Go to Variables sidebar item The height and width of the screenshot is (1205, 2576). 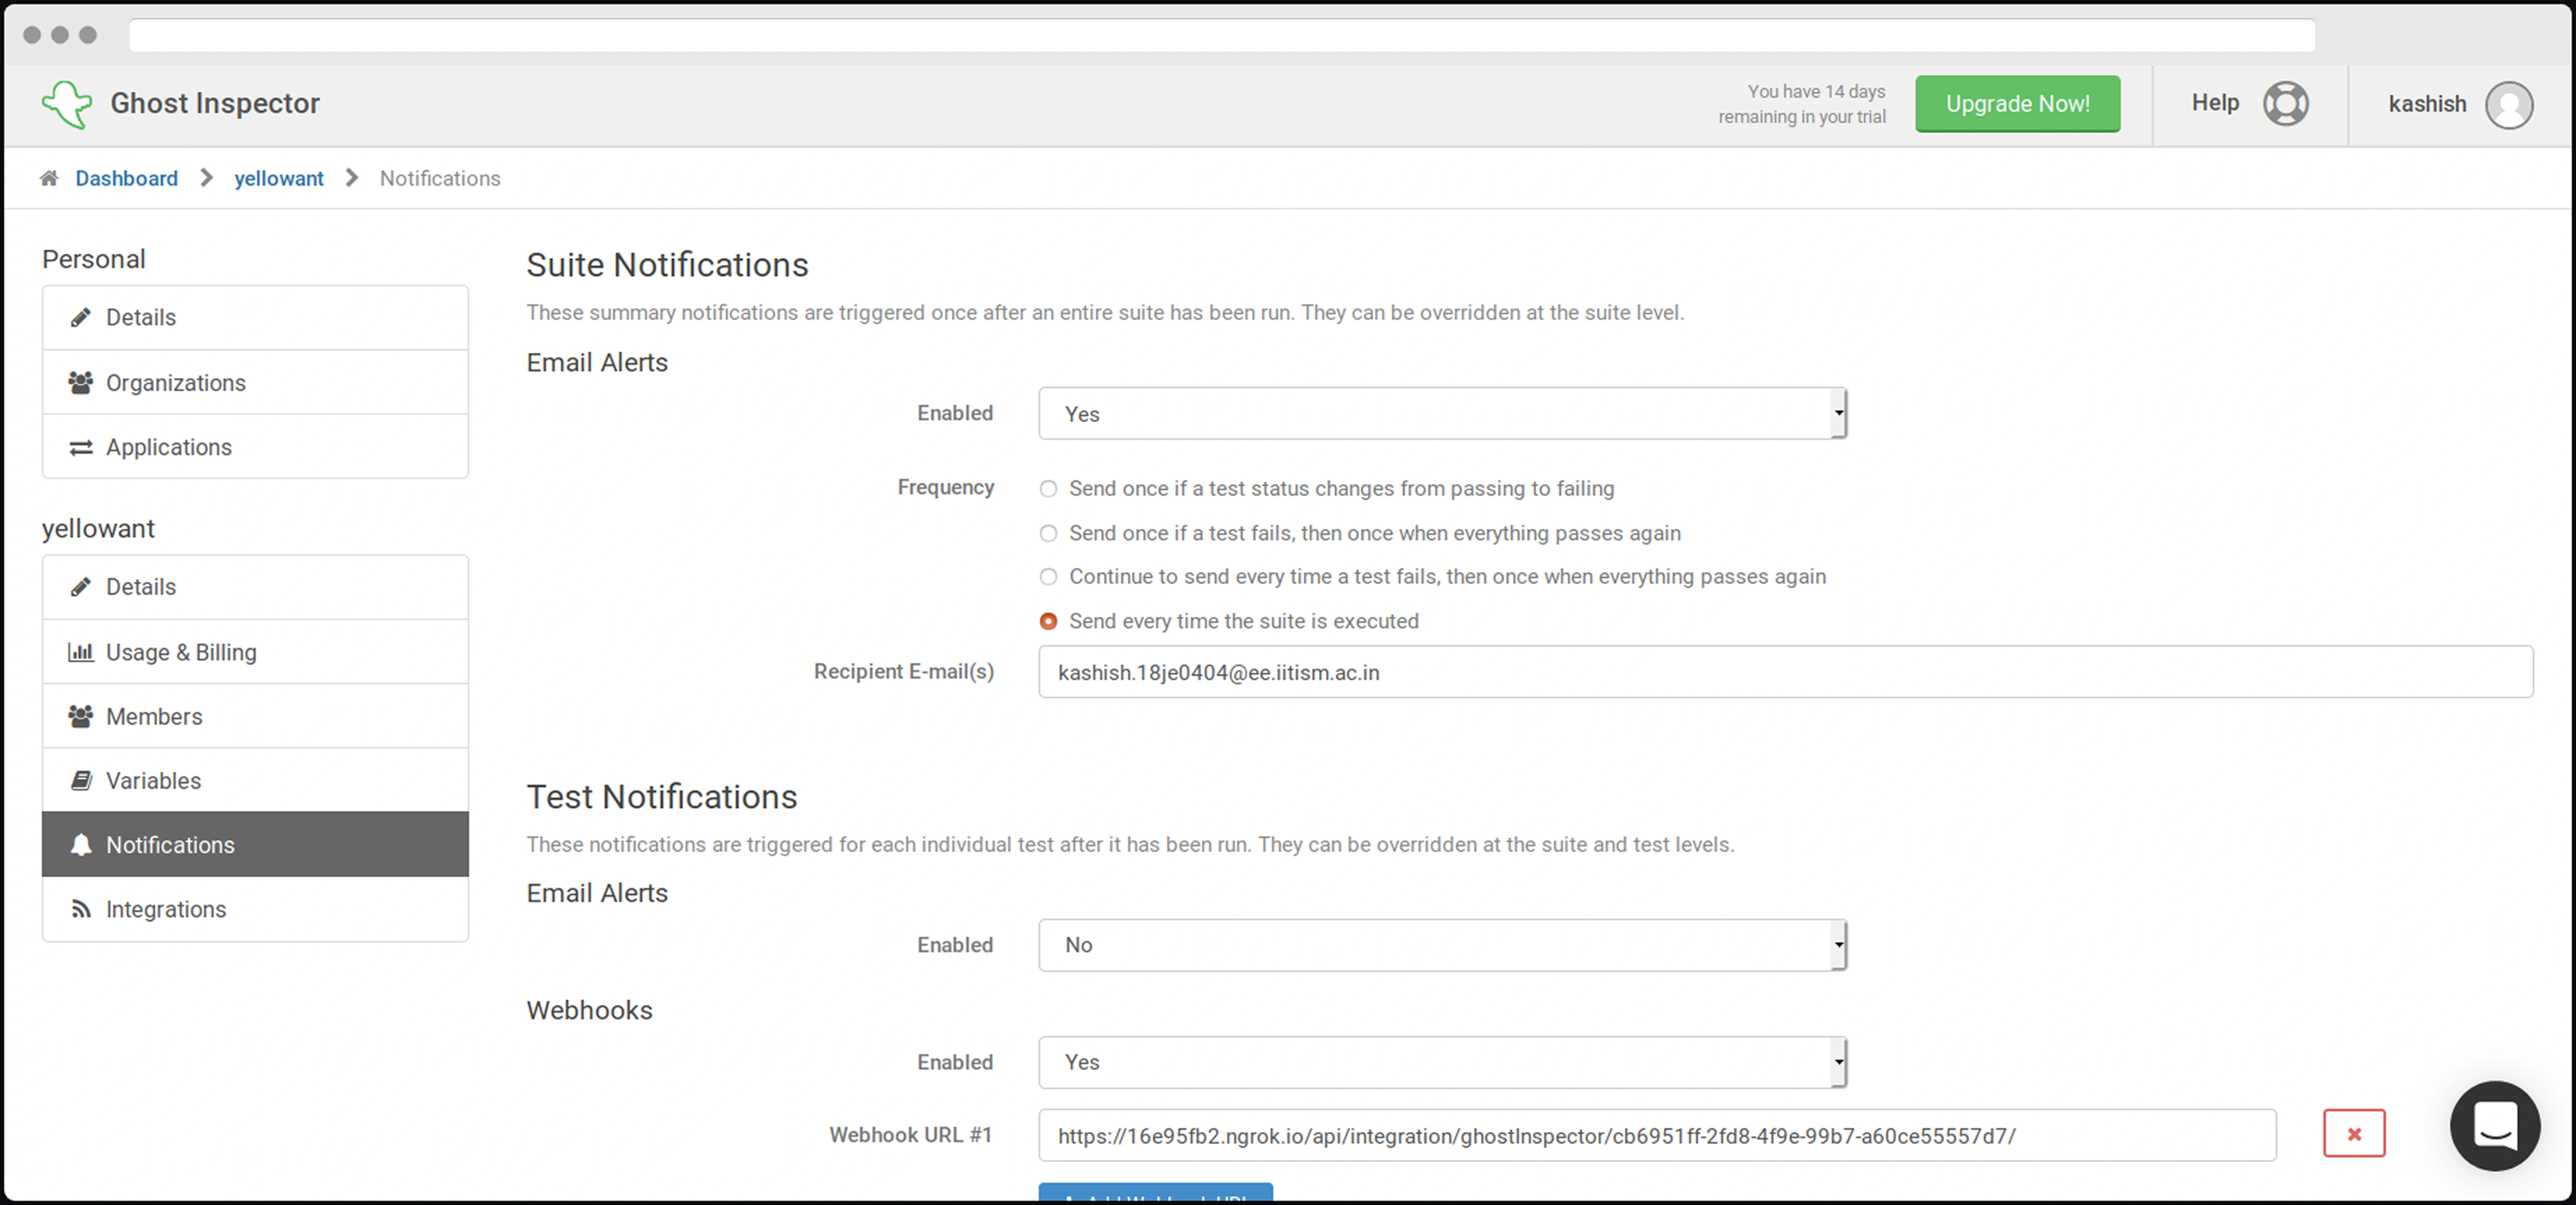click(x=153, y=780)
